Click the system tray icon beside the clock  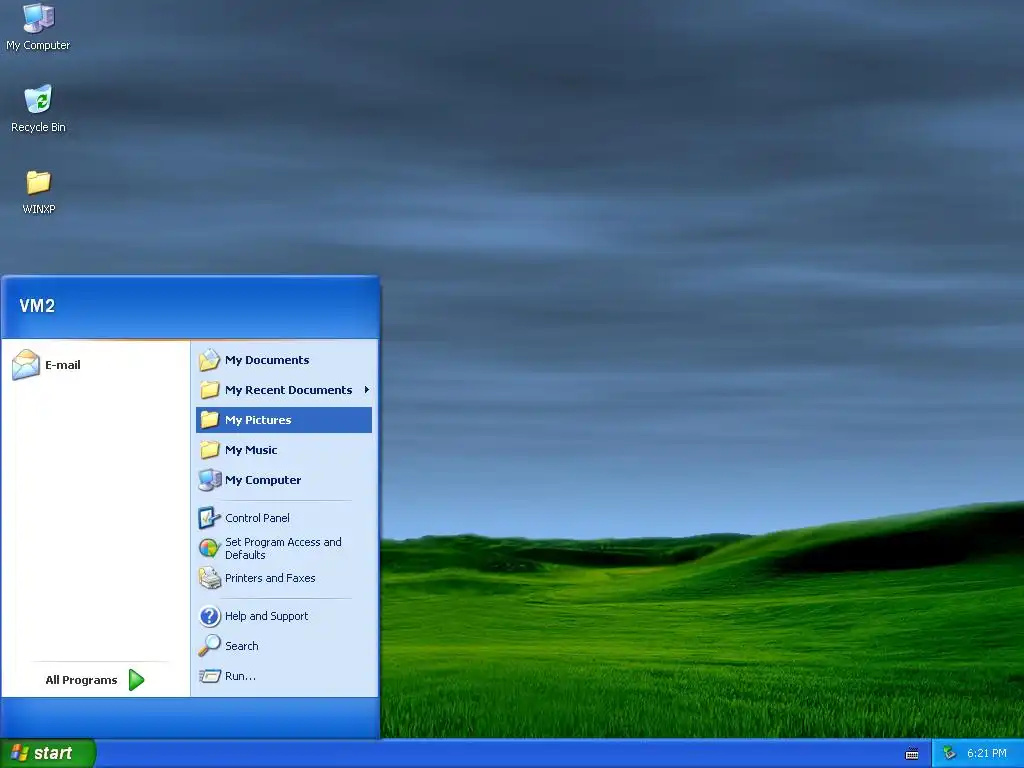coord(950,754)
